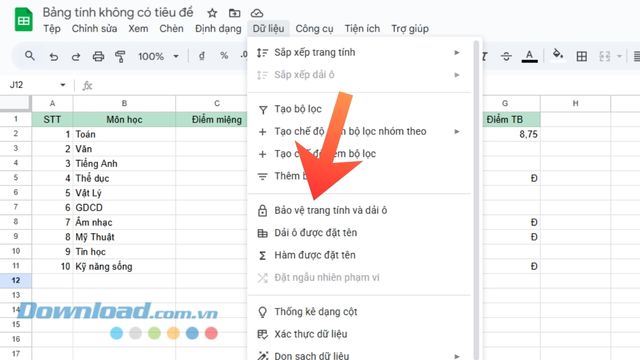Click the 'GDCD' cell

coord(124,208)
